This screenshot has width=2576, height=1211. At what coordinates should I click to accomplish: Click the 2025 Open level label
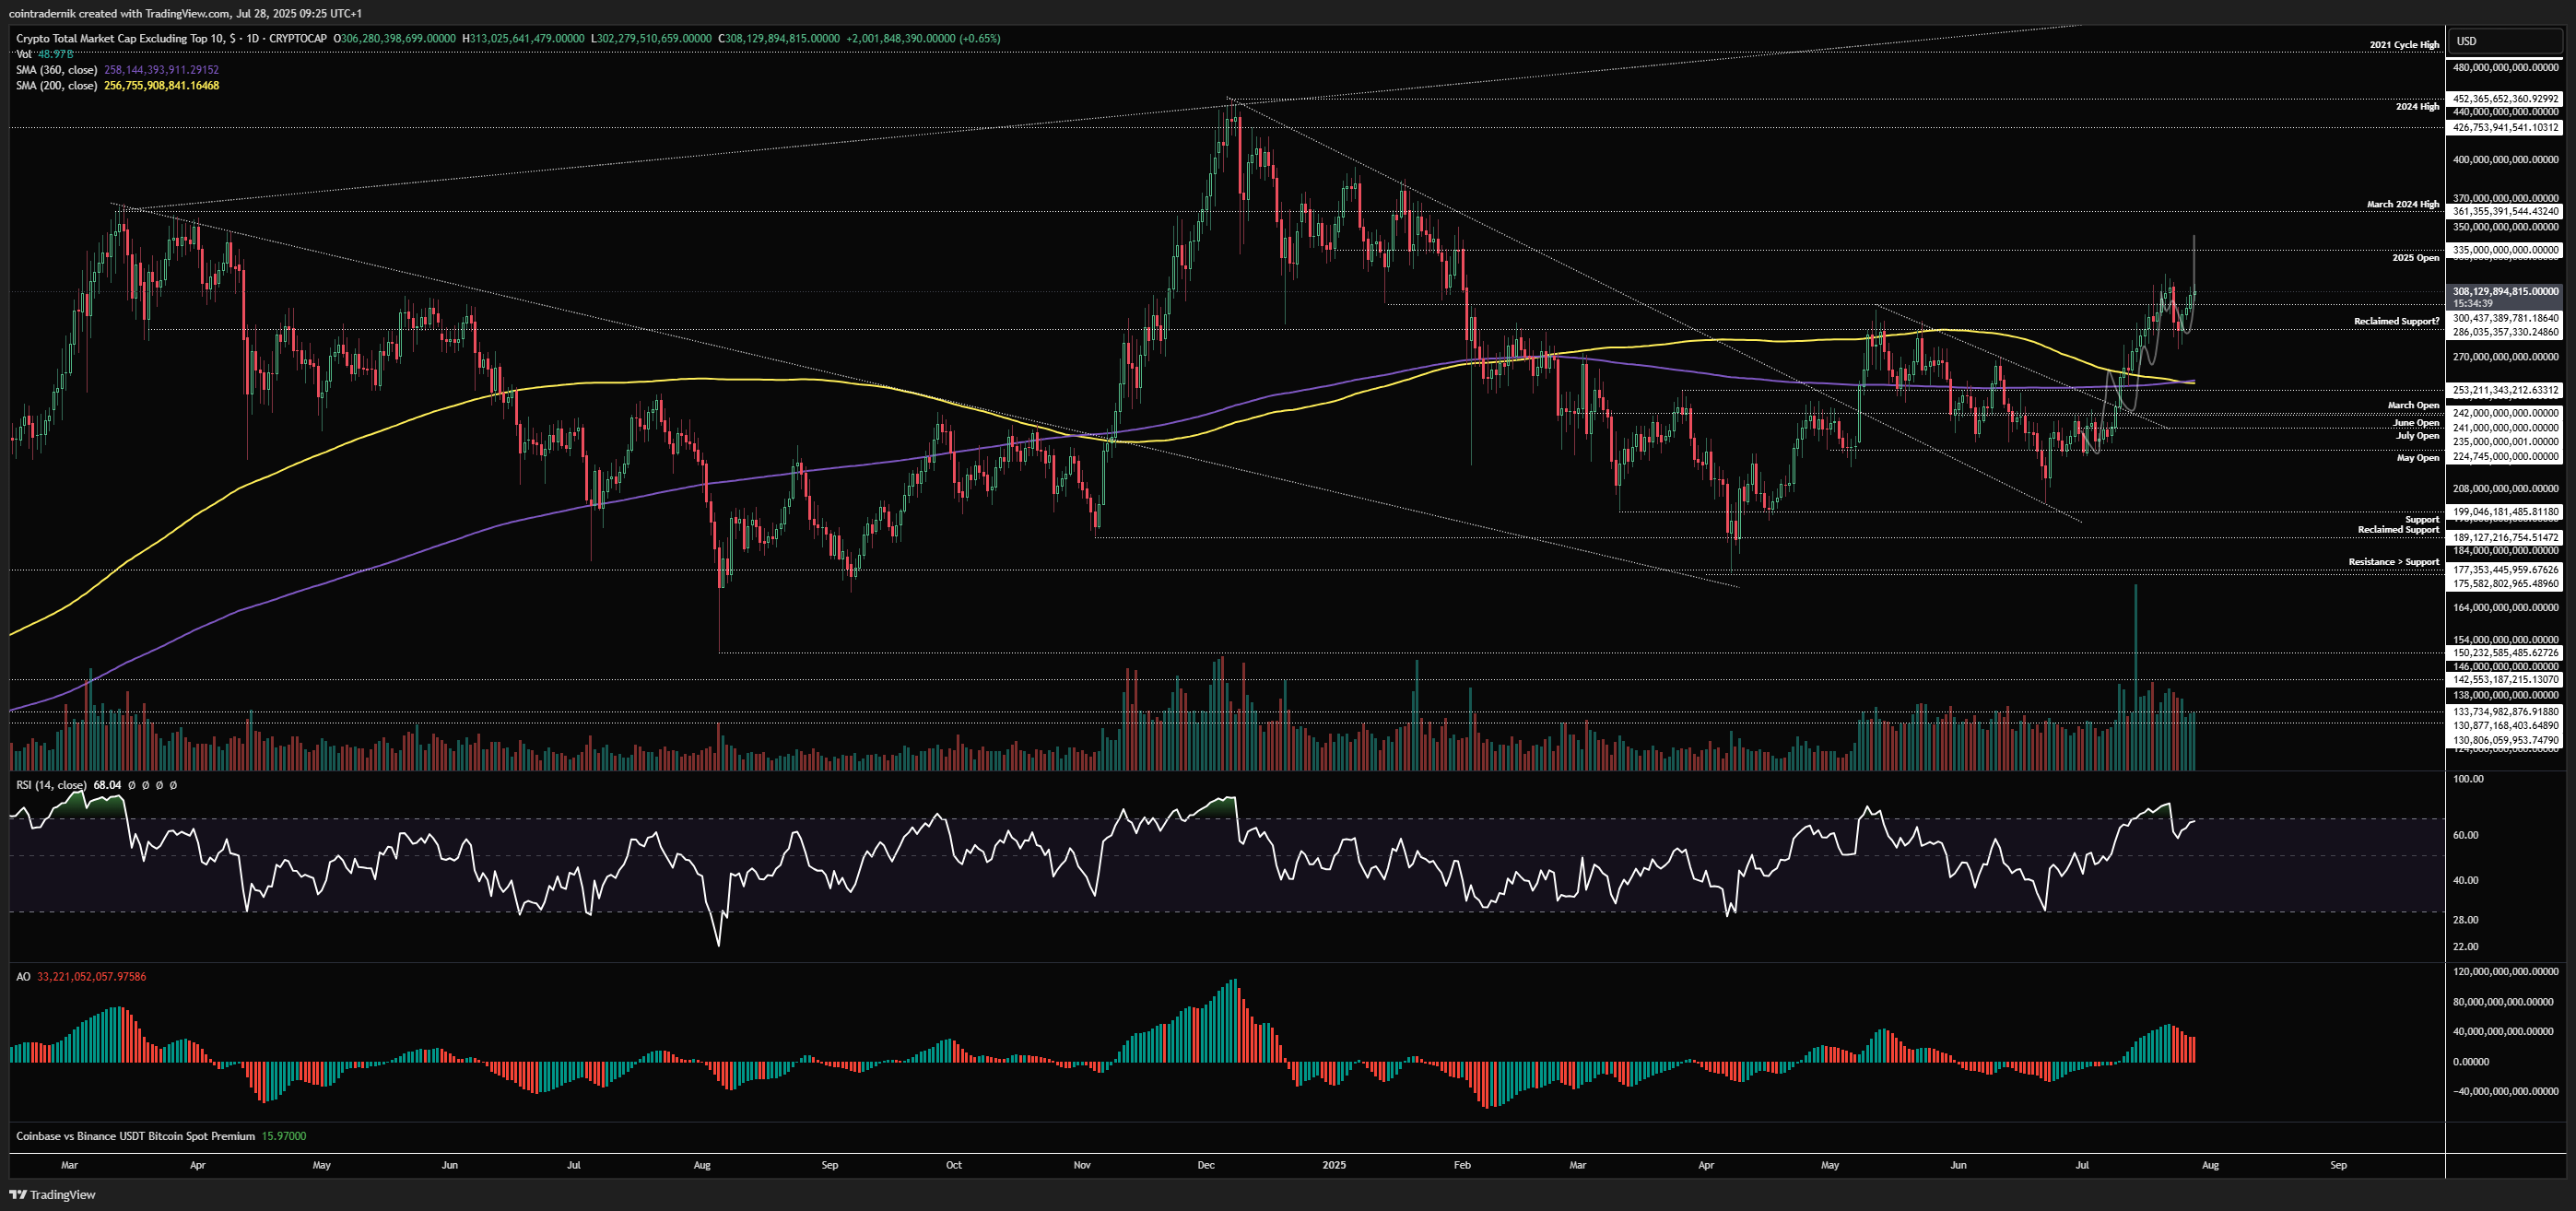(2415, 258)
